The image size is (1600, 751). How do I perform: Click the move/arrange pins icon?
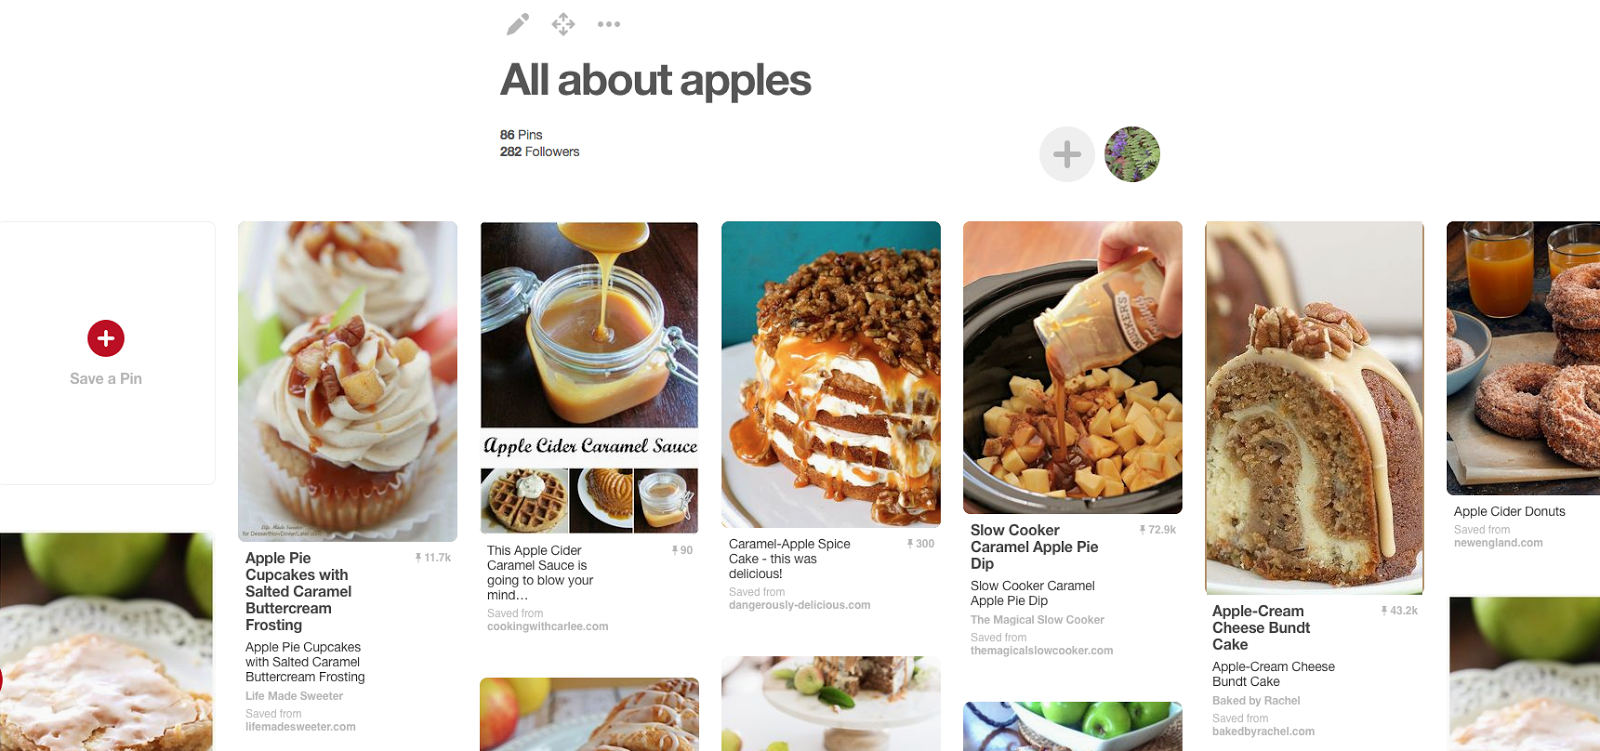tap(563, 24)
